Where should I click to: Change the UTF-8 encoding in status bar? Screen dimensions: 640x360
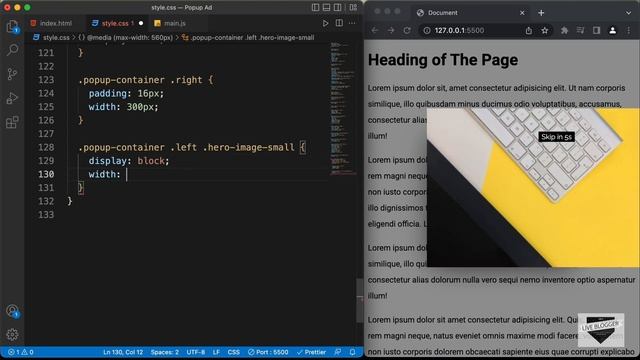point(196,352)
